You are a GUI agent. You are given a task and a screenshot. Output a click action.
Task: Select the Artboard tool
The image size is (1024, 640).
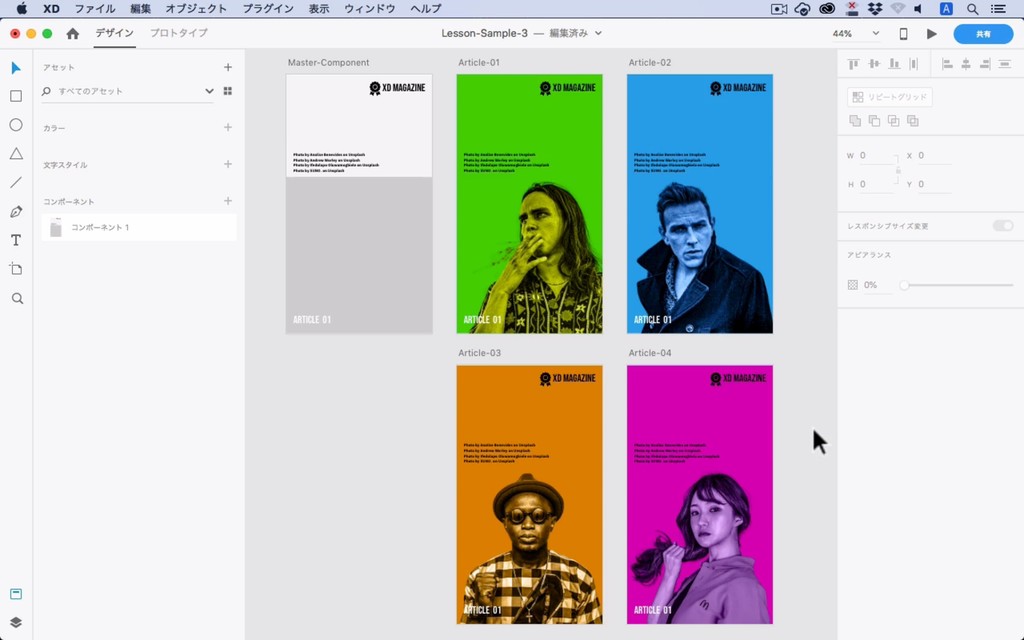point(16,269)
